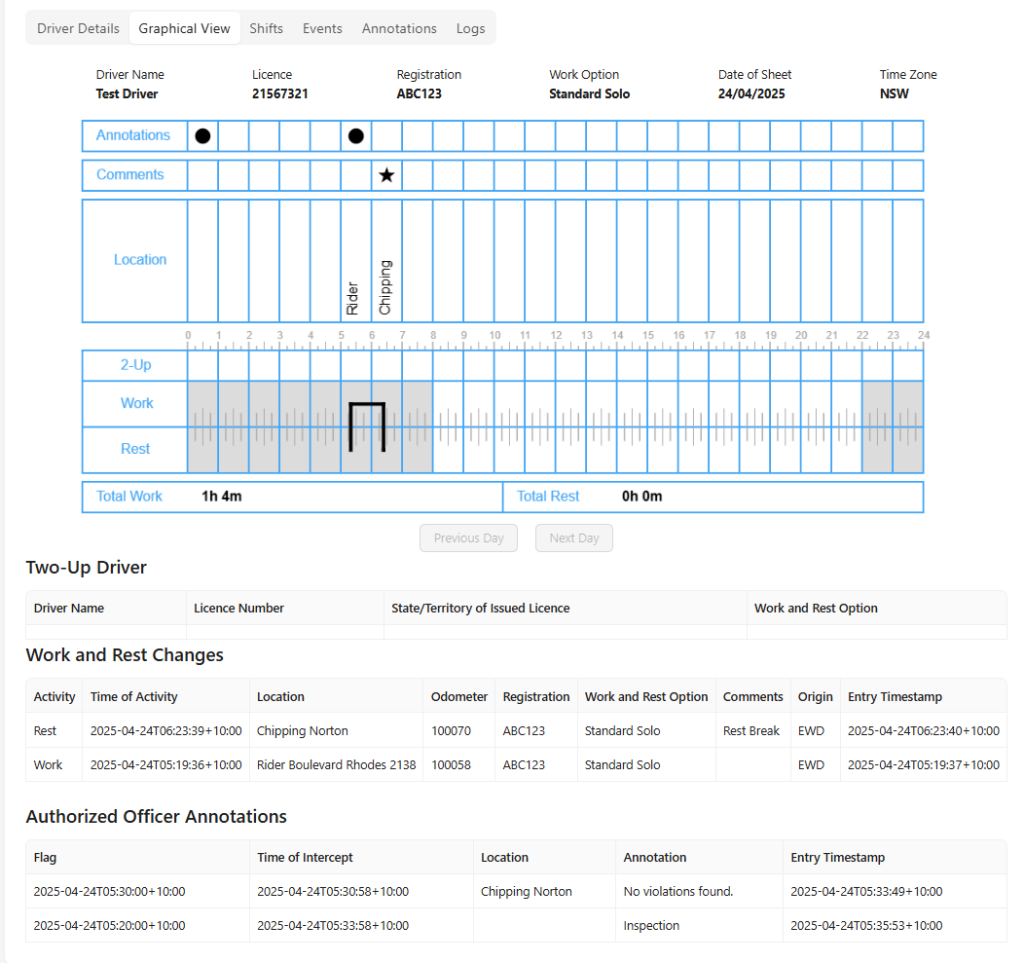Click entry timestamp 2025-04-24T05:19:37+10:00

click(923, 765)
